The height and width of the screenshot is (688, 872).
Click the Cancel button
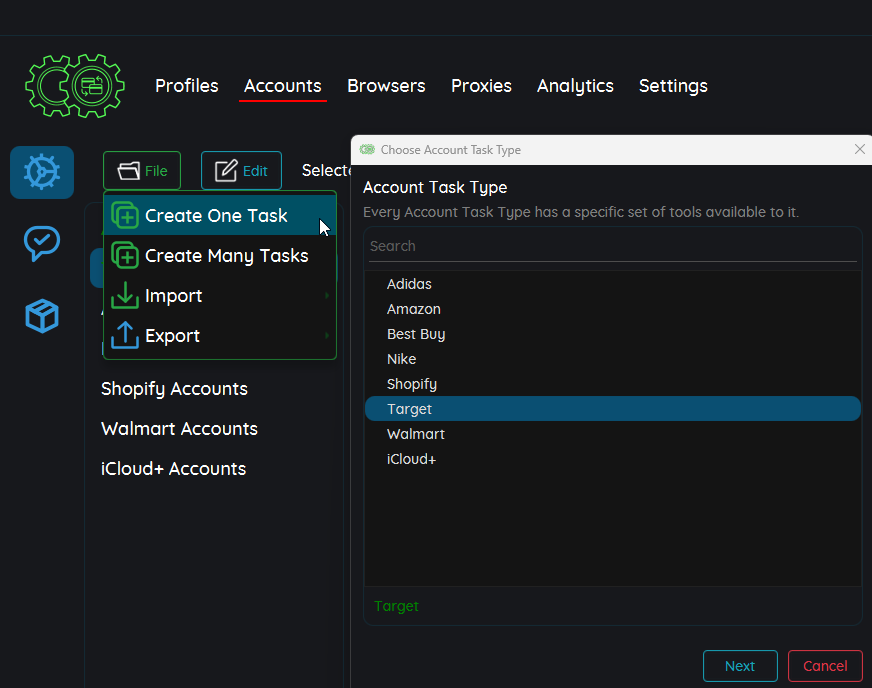(x=825, y=666)
